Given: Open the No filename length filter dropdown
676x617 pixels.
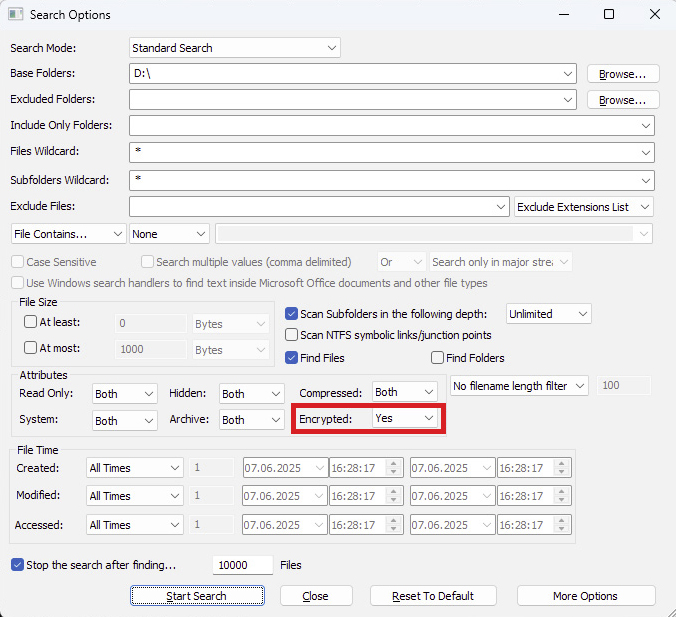Looking at the screenshot, I should (519, 385).
